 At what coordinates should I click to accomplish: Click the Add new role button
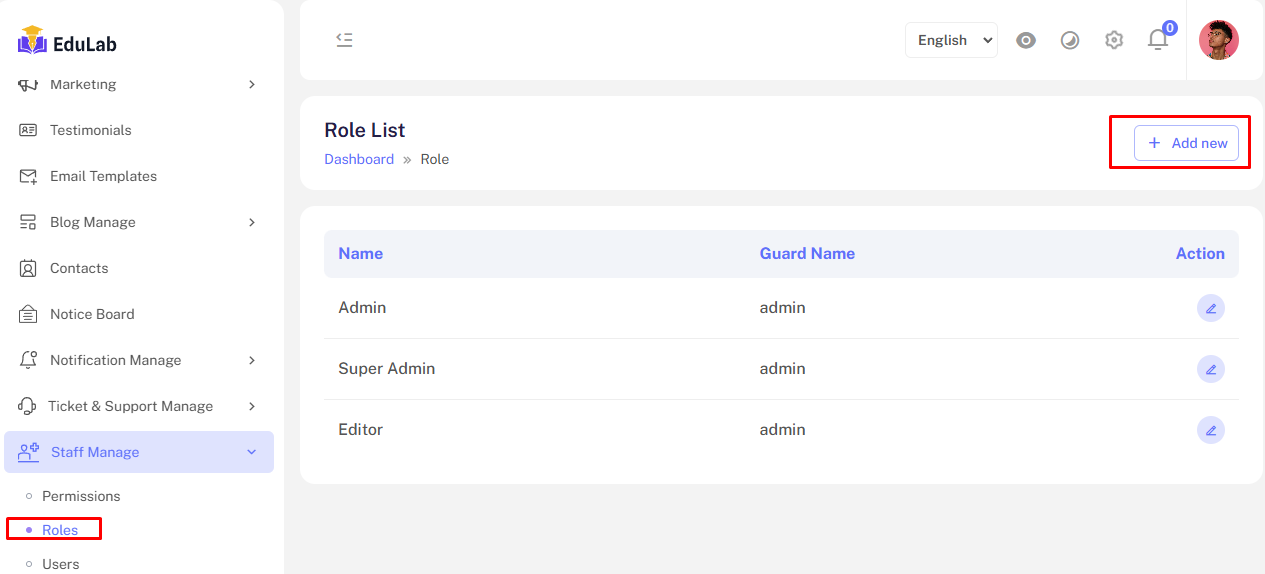[x=1186, y=143]
